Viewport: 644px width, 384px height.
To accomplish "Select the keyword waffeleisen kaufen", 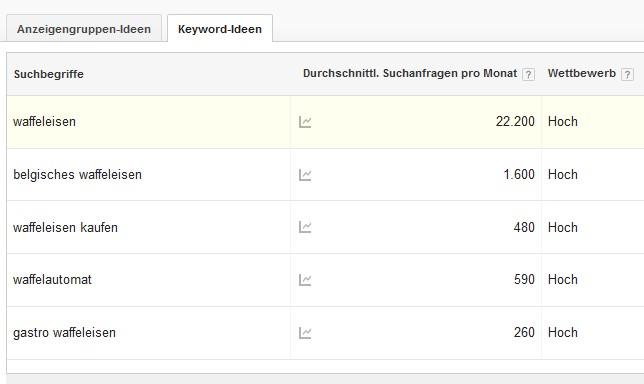I will 65,227.
